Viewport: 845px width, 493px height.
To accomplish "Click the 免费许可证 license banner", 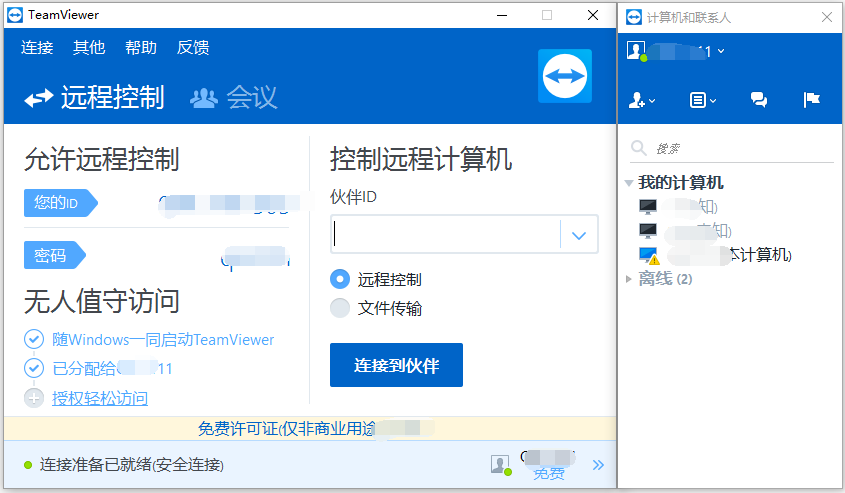I will coord(310,429).
